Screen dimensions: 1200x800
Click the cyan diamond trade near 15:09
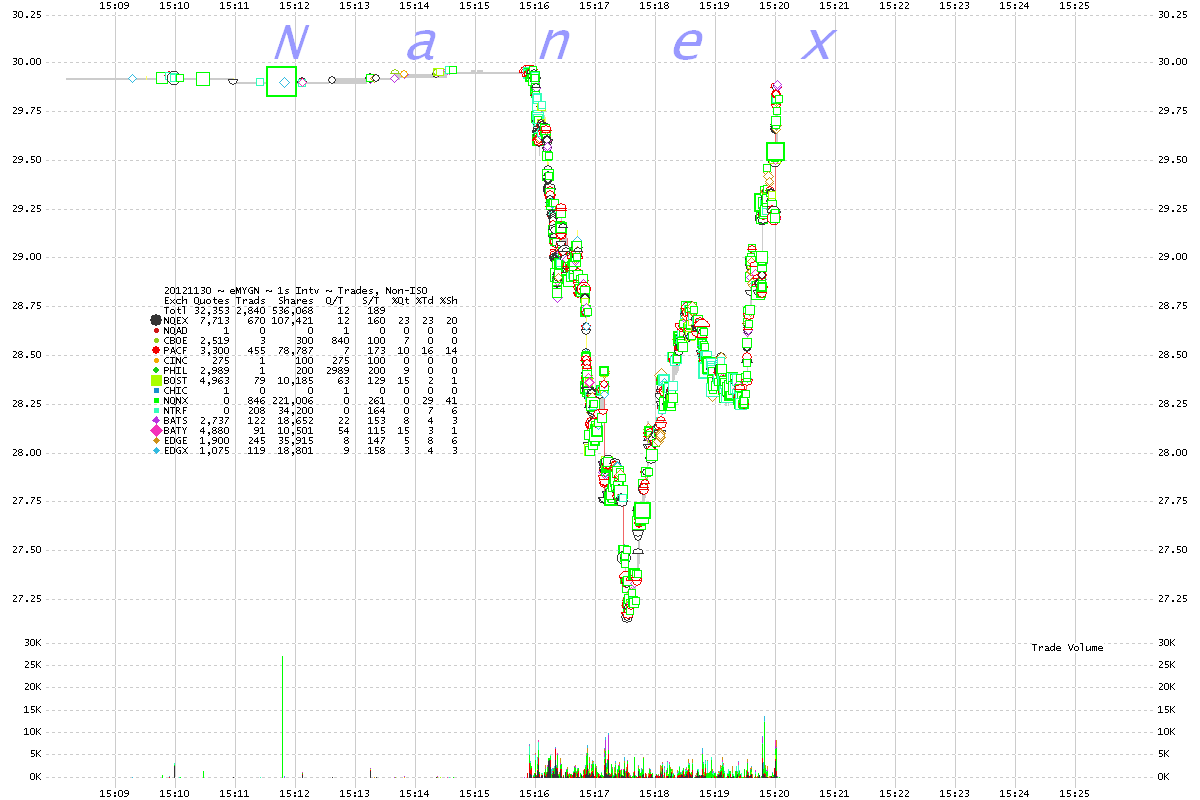pyautogui.click(x=132, y=78)
